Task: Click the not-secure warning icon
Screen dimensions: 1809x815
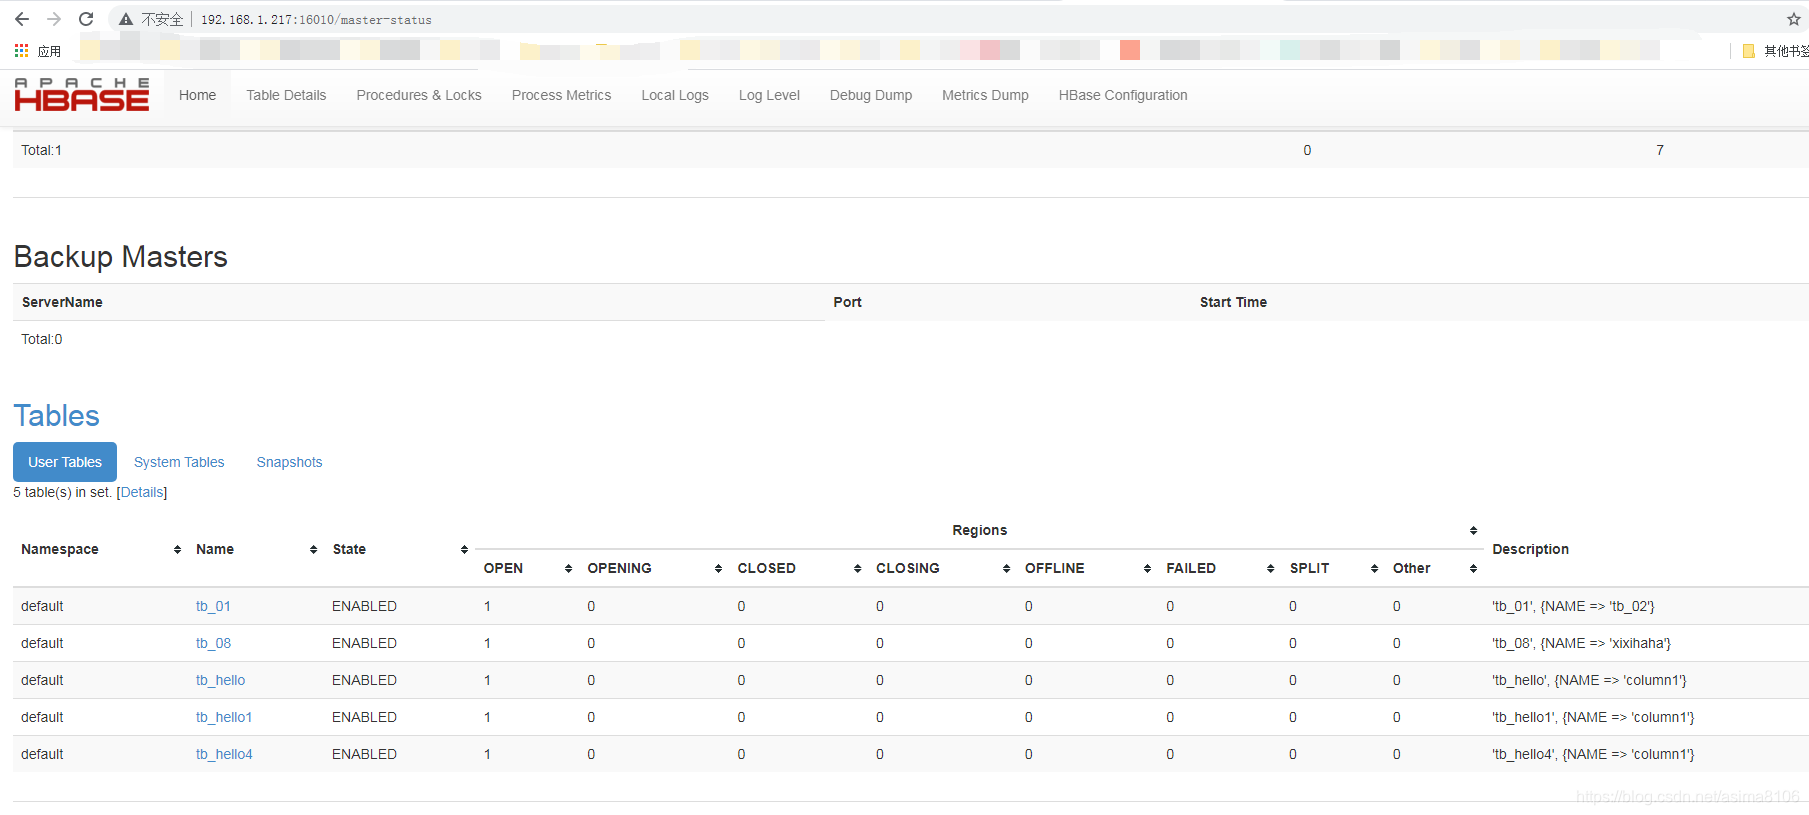Action: click(126, 19)
